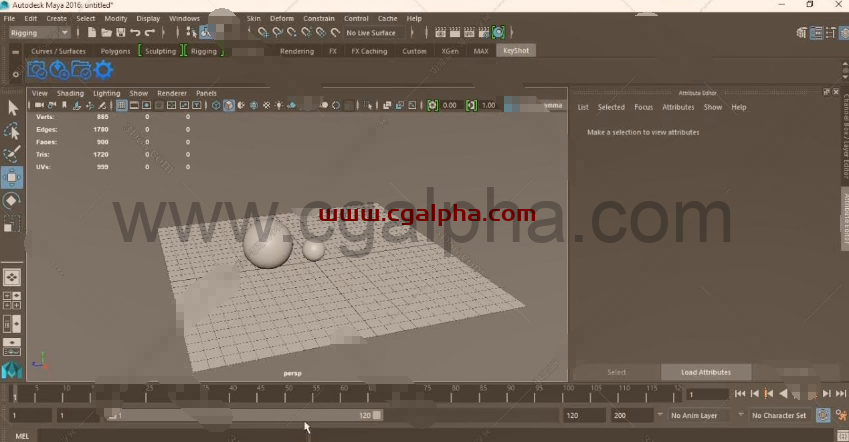Open the Deform menu

click(x=282, y=18)
